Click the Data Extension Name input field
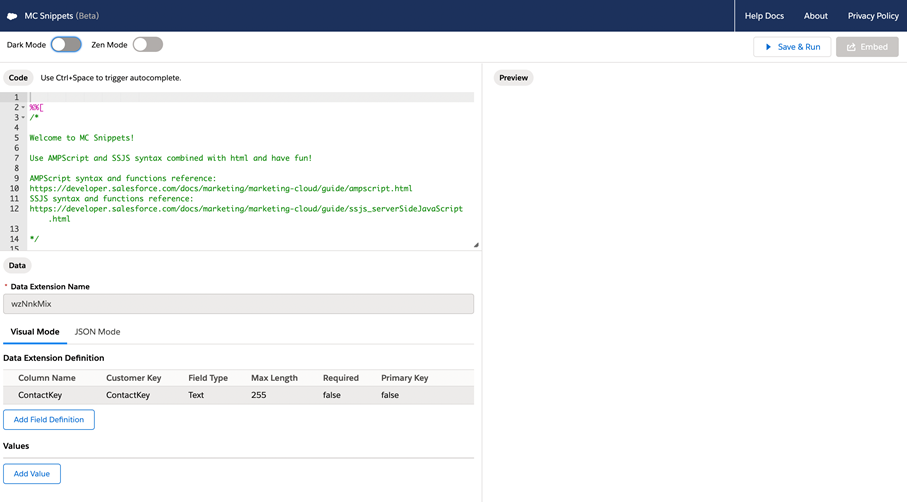907x502 pixels. tap(238, 304)
